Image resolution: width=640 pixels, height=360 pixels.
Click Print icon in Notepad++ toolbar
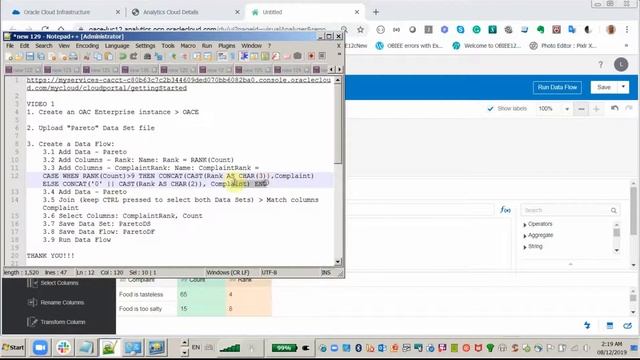click(x=73, y=56)
